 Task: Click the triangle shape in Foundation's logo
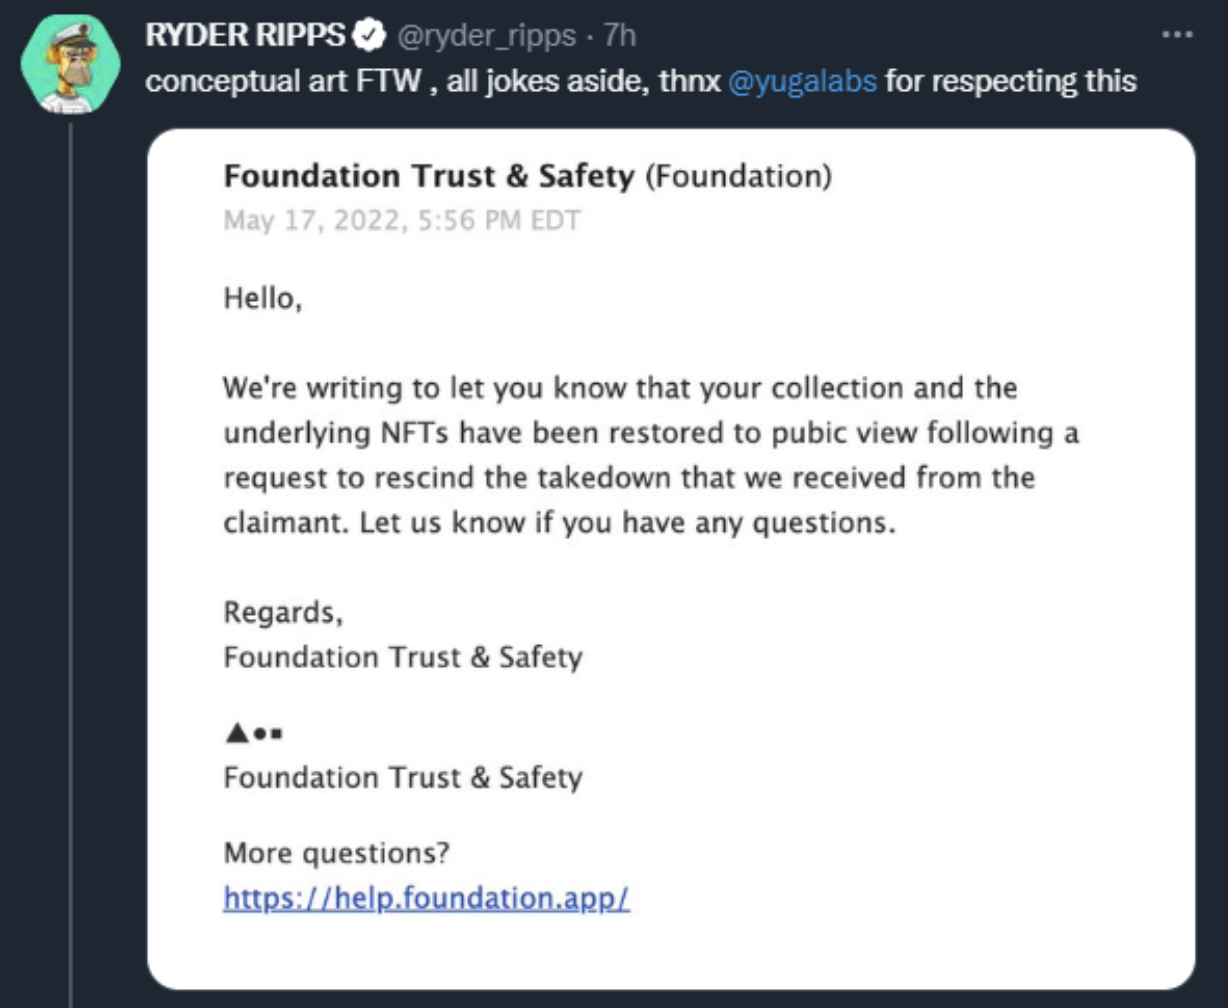tap(236, 733)
